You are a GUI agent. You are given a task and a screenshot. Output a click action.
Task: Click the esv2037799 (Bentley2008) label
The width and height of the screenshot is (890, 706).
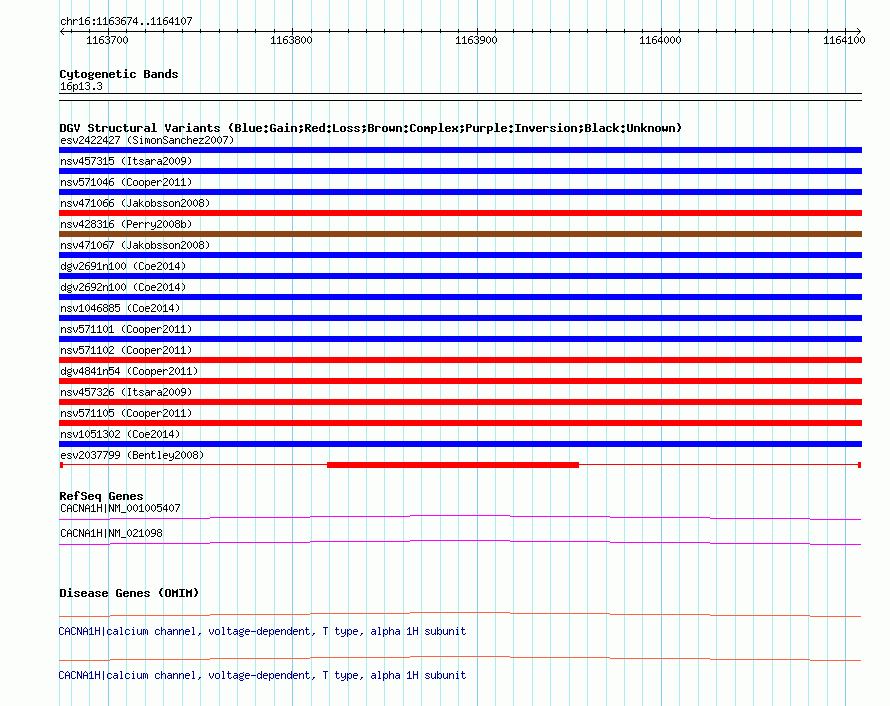click(132, 455)
